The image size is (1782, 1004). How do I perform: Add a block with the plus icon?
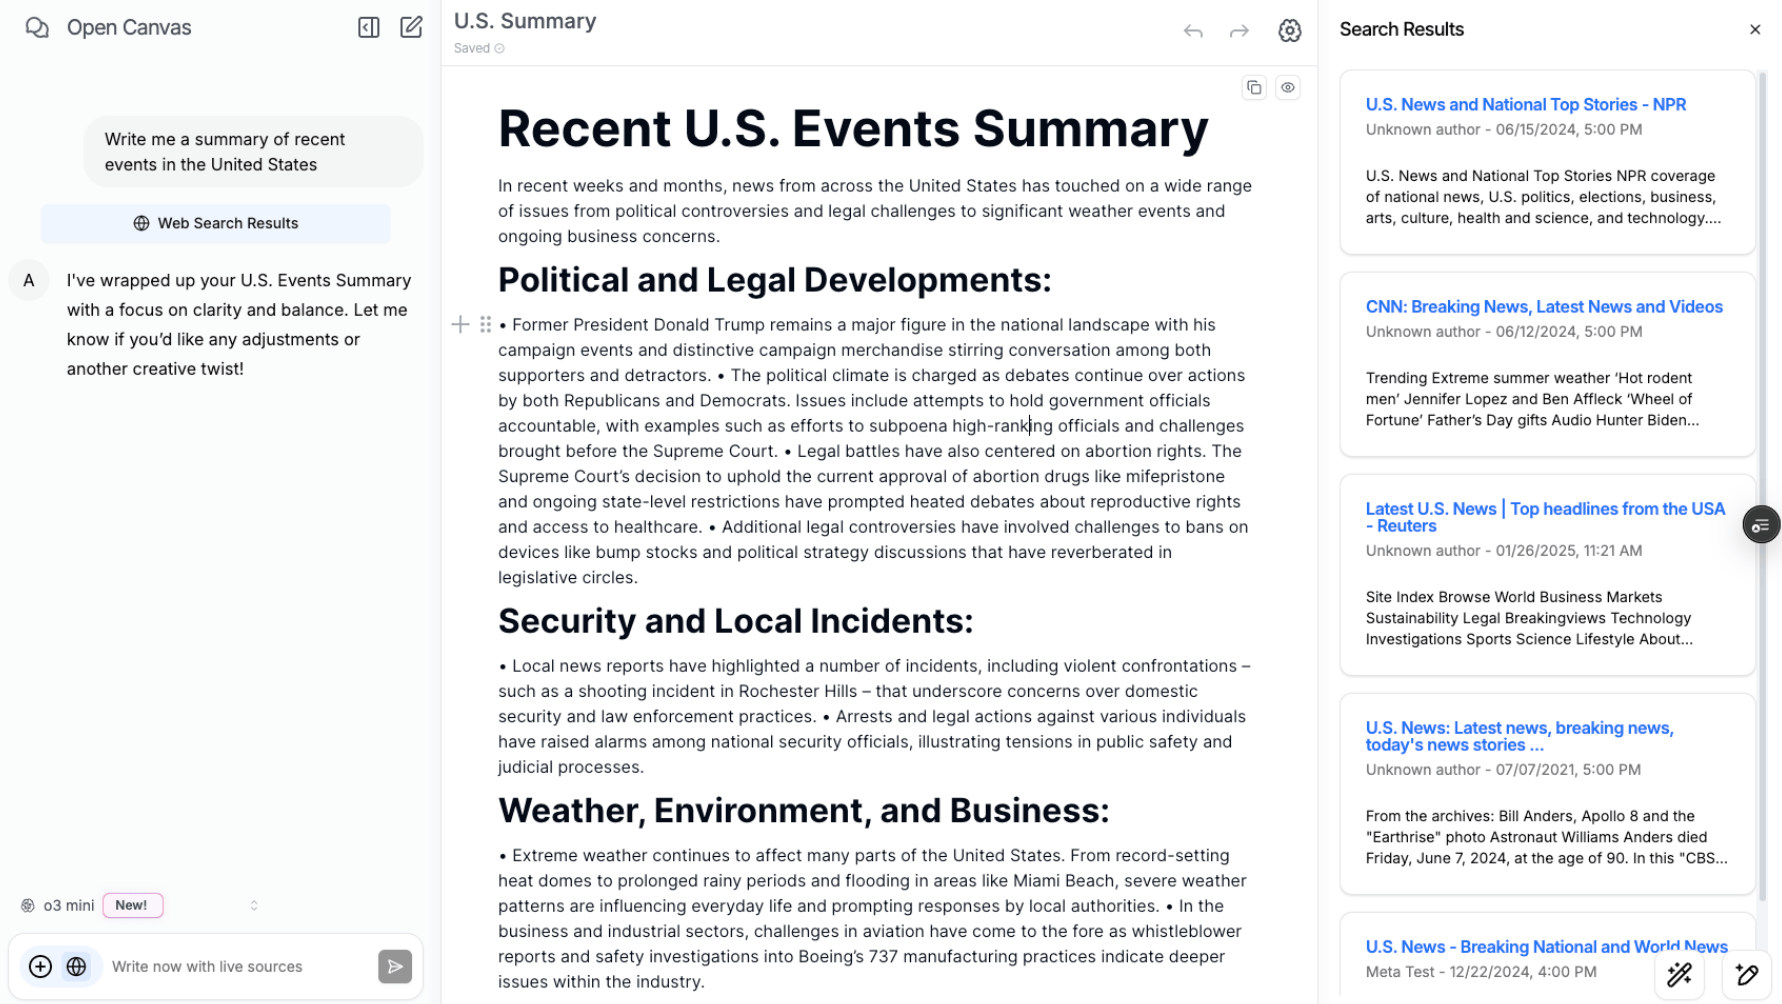[x=460, y=324]
